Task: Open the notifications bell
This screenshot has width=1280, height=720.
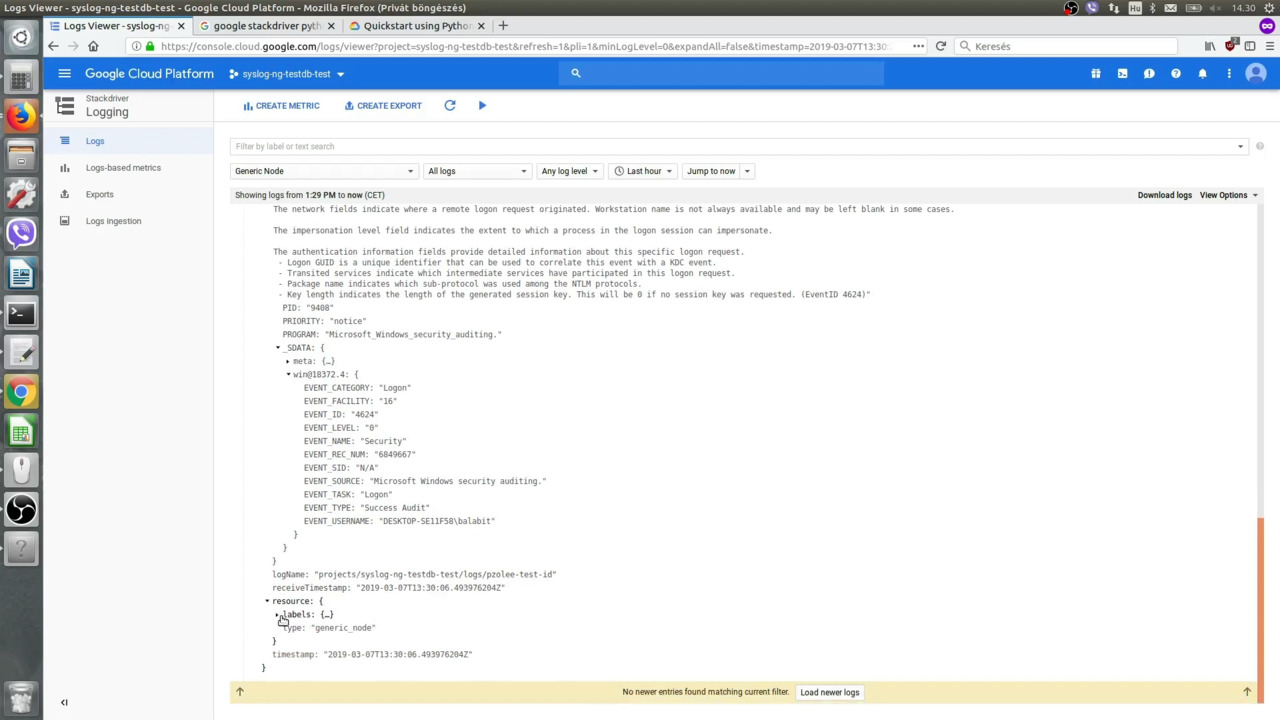Action: pyautogui.click(x=1202, y=73)
